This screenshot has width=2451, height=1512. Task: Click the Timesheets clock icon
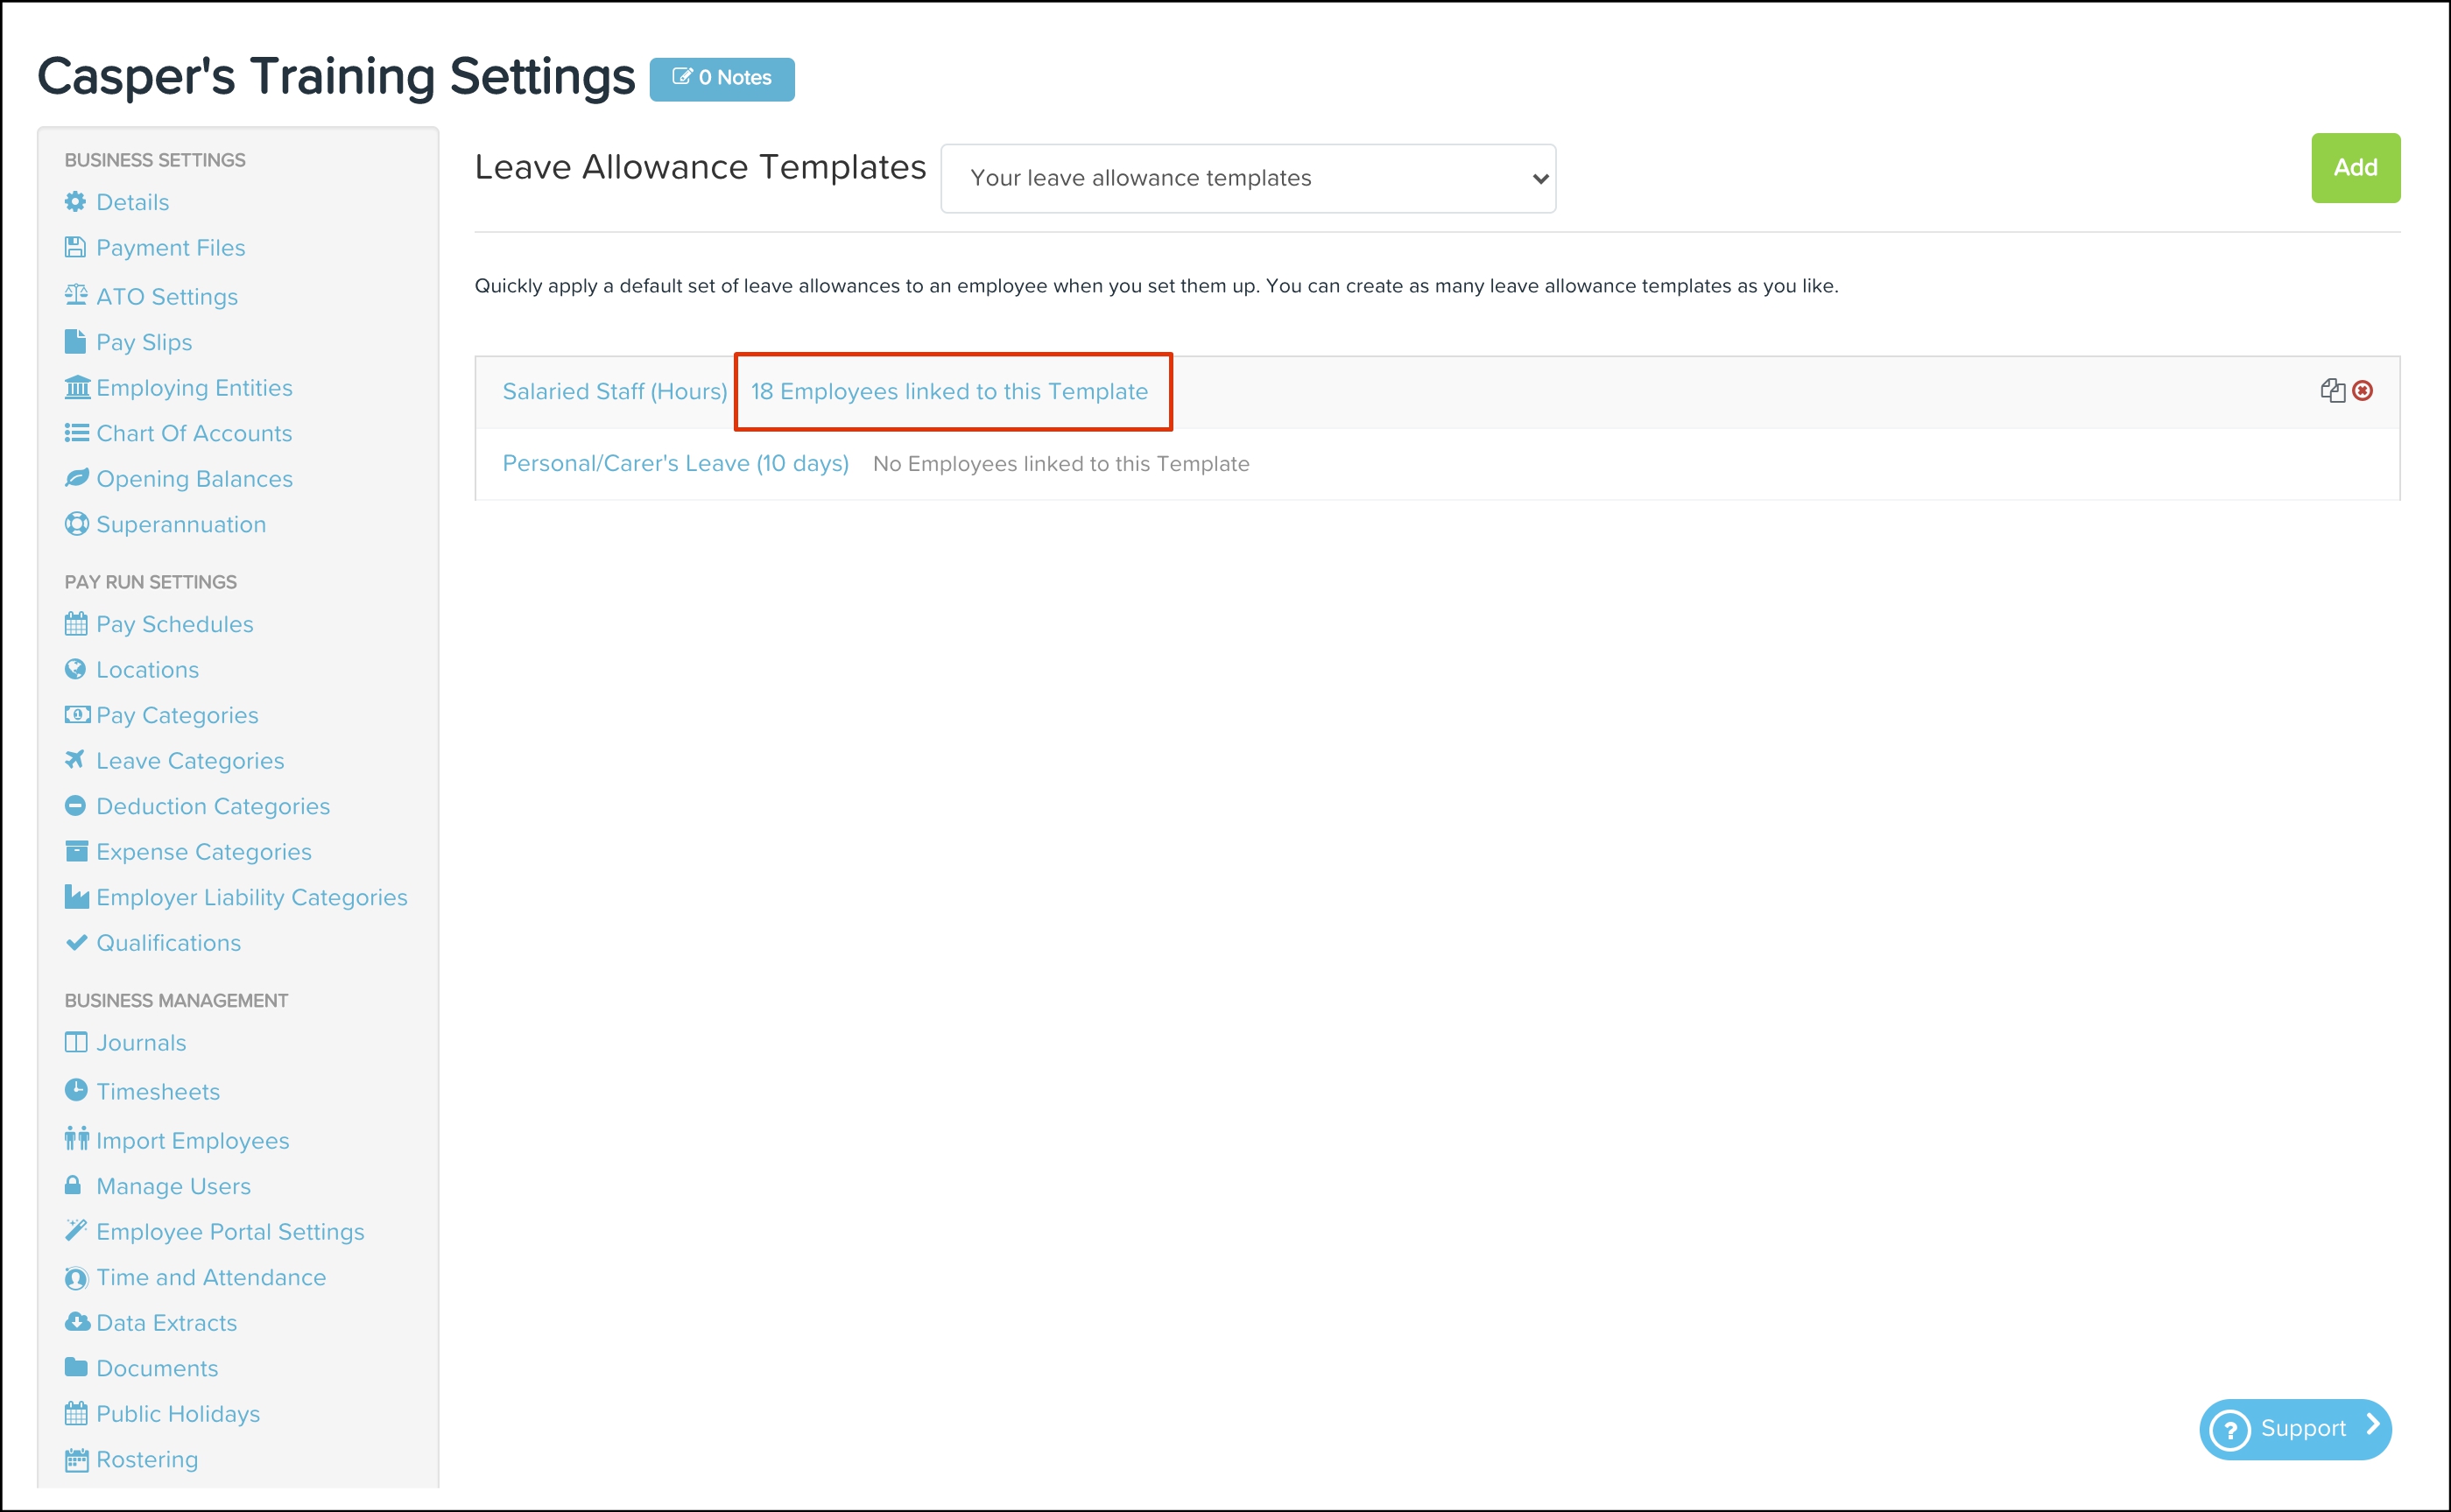(75, 1090)
